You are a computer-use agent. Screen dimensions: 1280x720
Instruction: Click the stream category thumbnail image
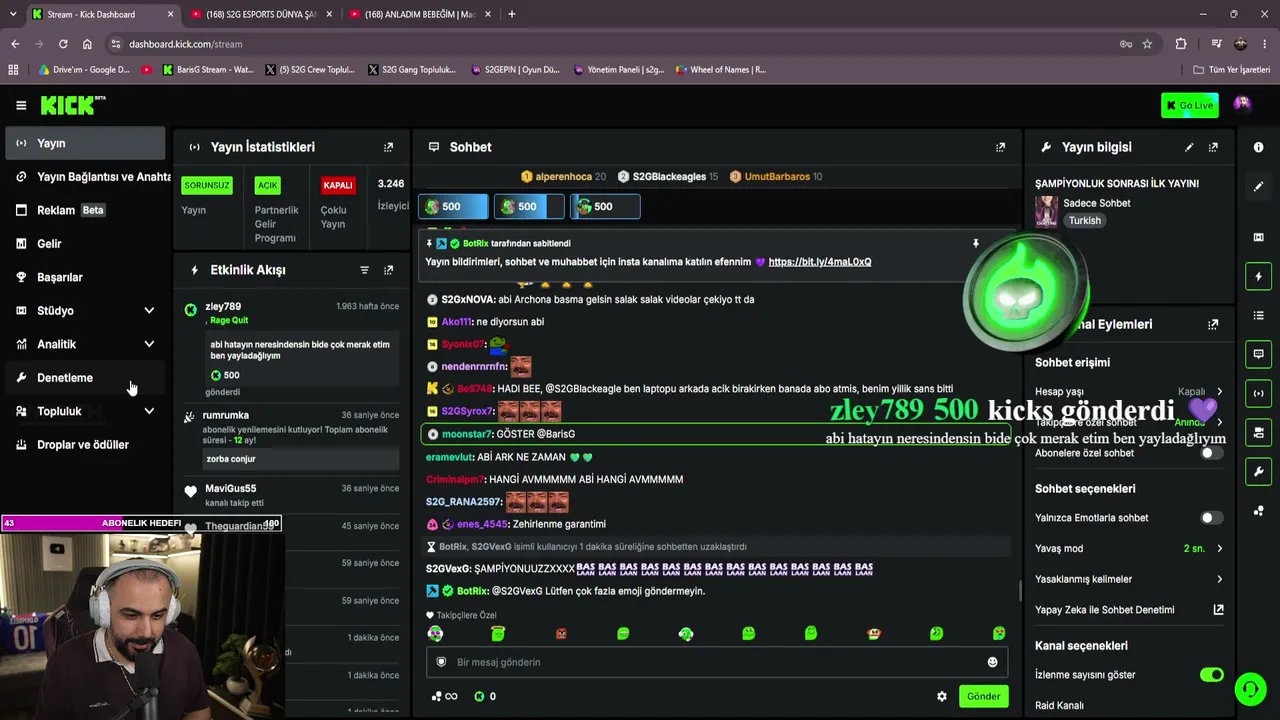[x=1046, y=211]
